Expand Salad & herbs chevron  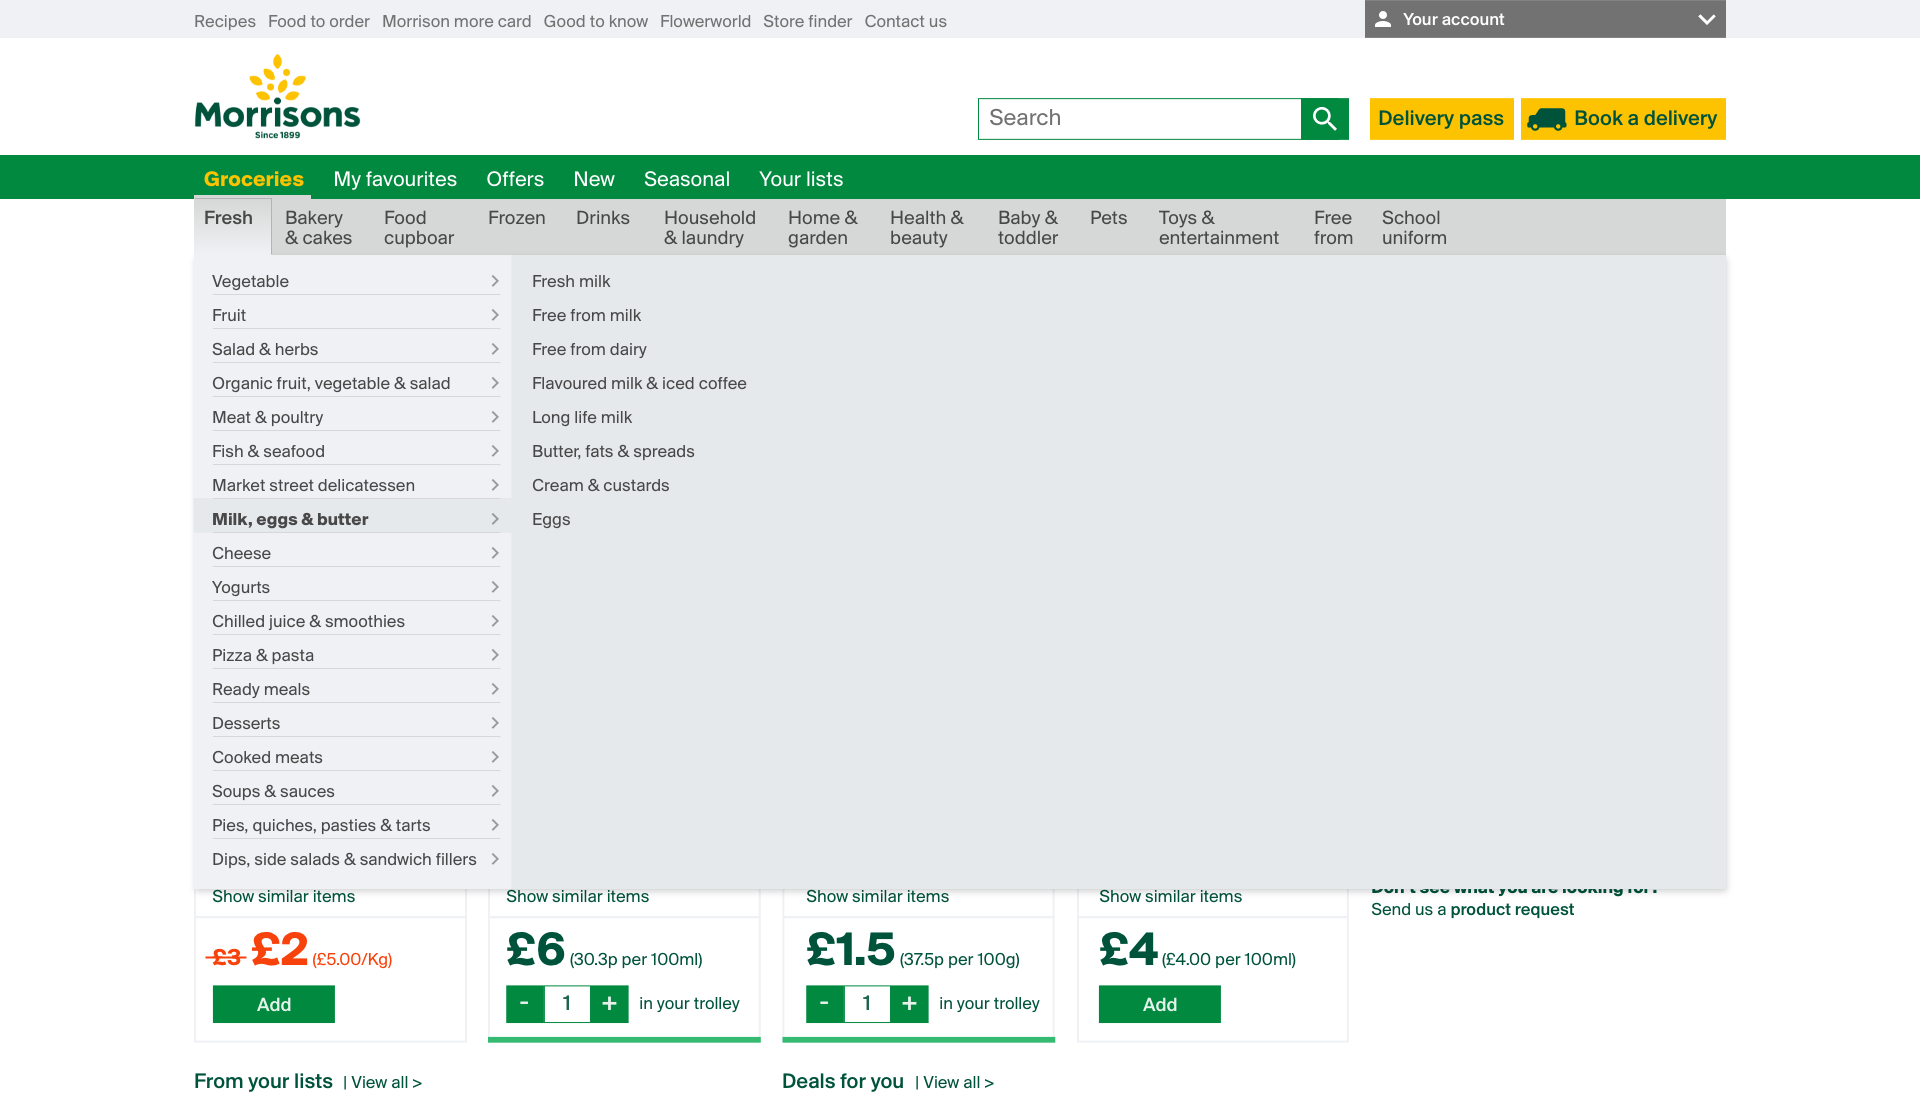(x=495, y=349)
